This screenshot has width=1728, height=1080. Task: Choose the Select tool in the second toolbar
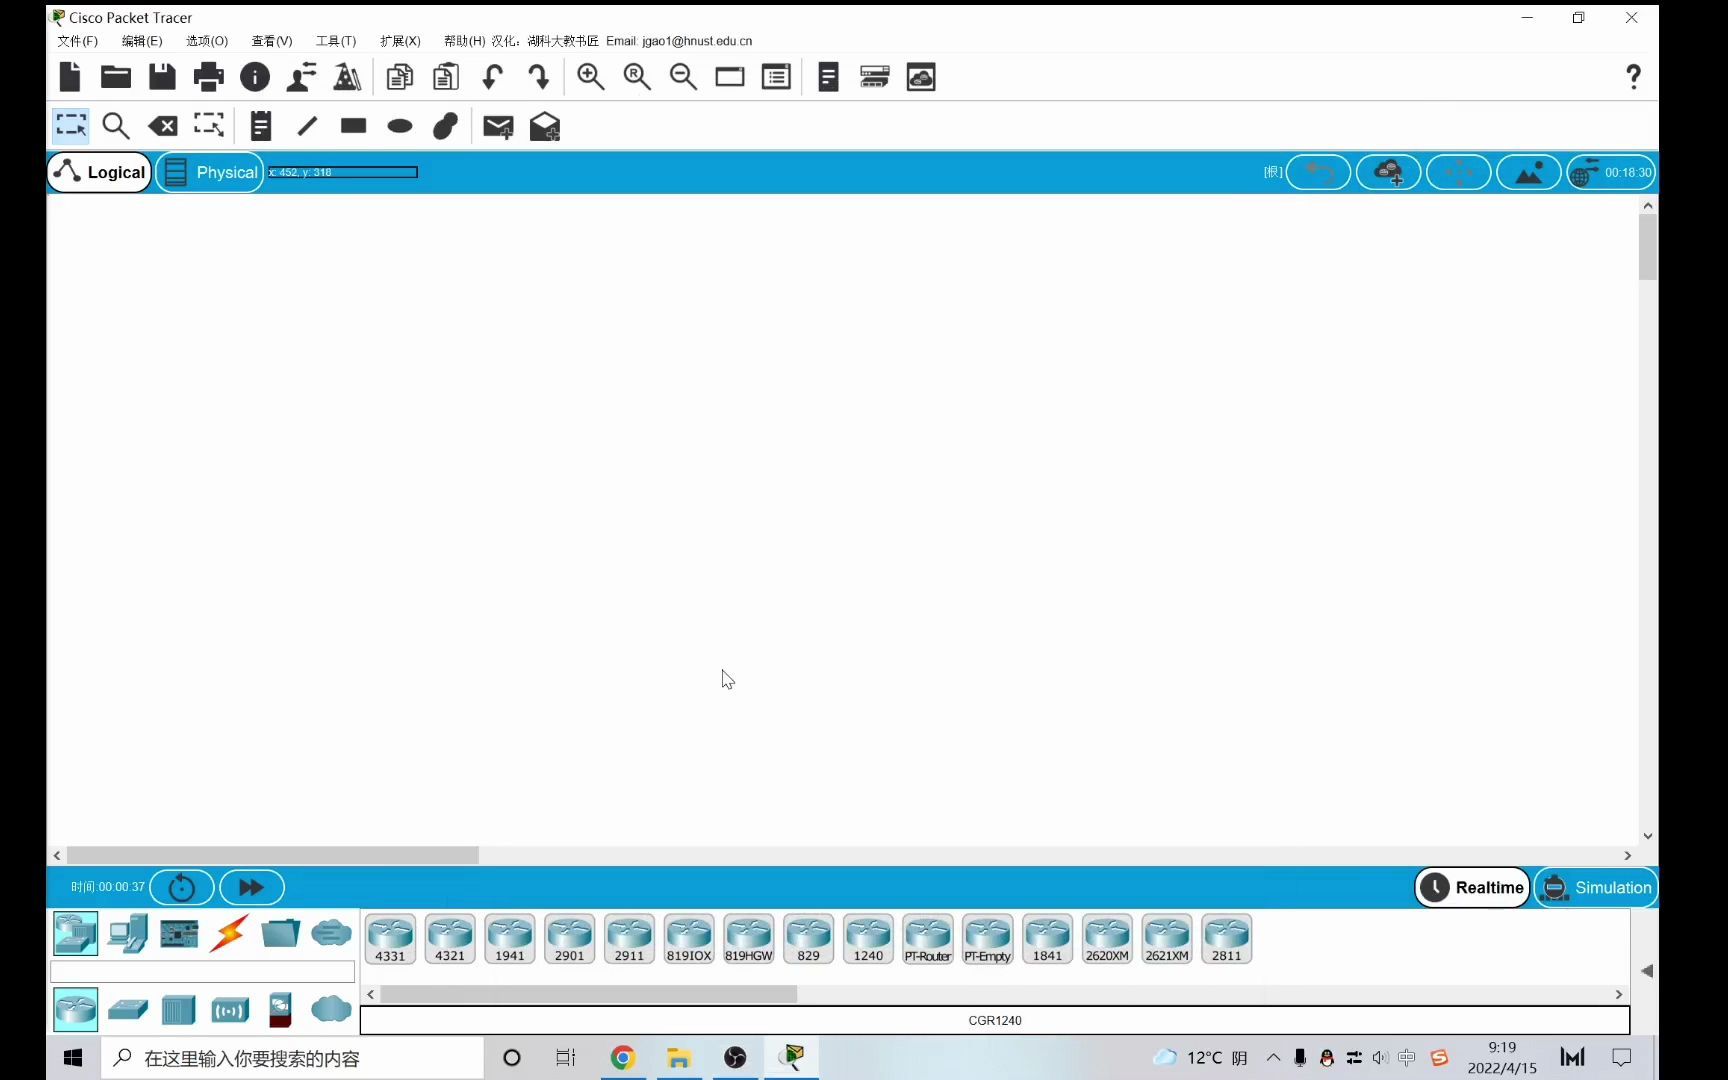point(71,125)
